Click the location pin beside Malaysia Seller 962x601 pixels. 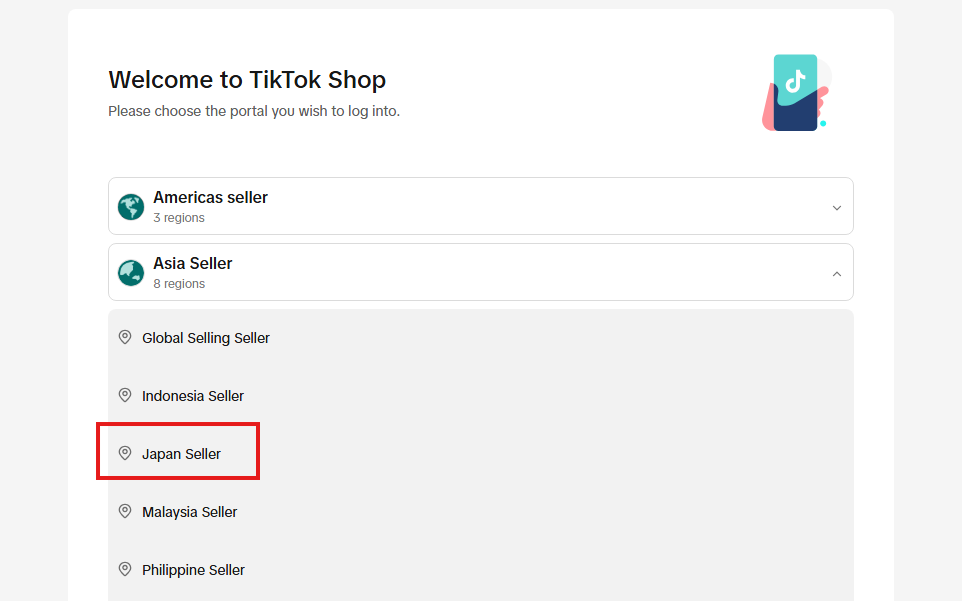point(125,512)
